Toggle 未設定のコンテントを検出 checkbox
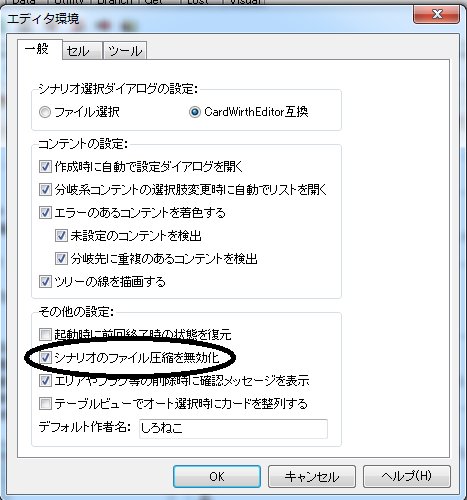The height and width of the screenshot is (500, 467). 61,236
